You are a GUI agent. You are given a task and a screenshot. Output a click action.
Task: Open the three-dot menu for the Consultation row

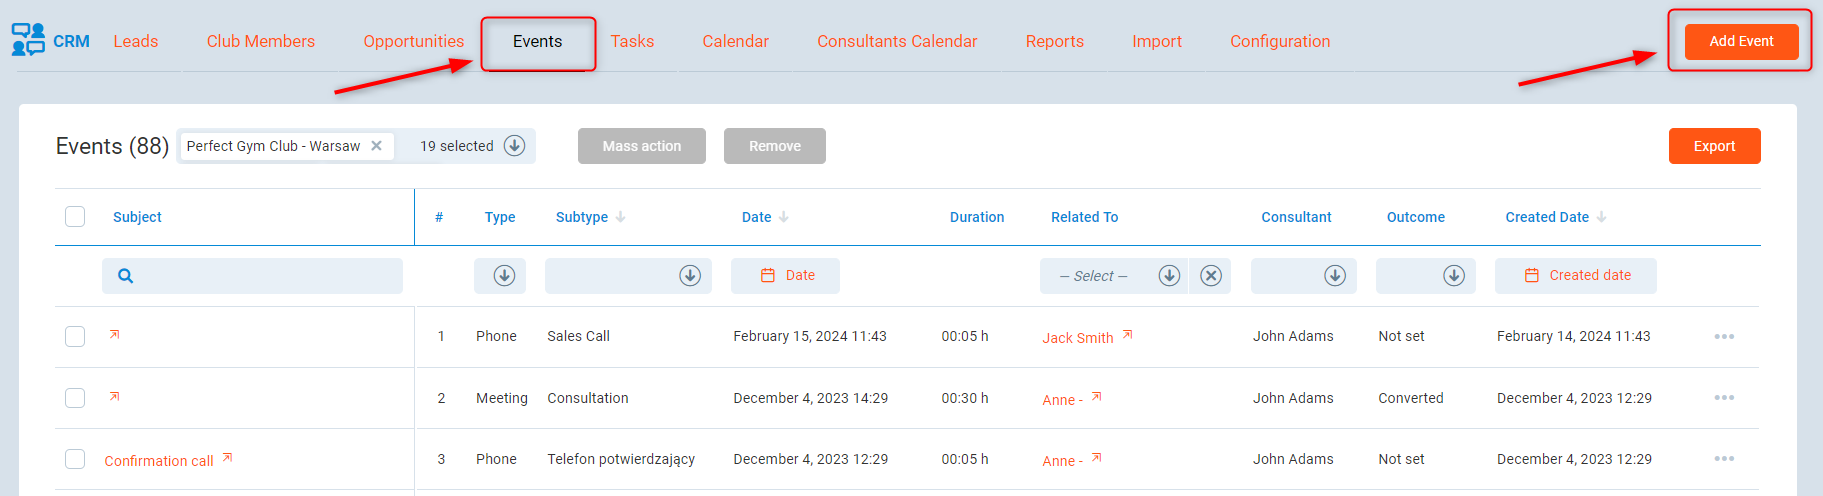coord(1723,398)
